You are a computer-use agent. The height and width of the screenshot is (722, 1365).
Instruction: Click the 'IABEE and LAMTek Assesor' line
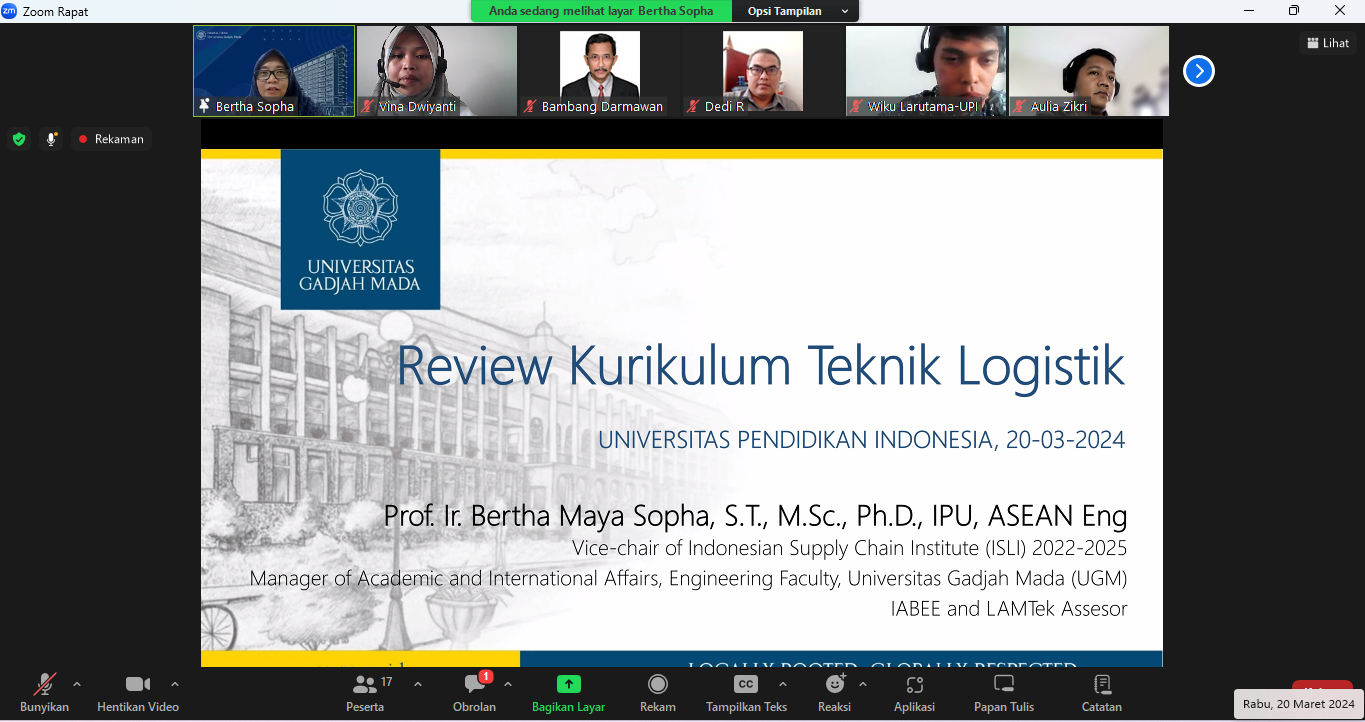pos(1009,608)
